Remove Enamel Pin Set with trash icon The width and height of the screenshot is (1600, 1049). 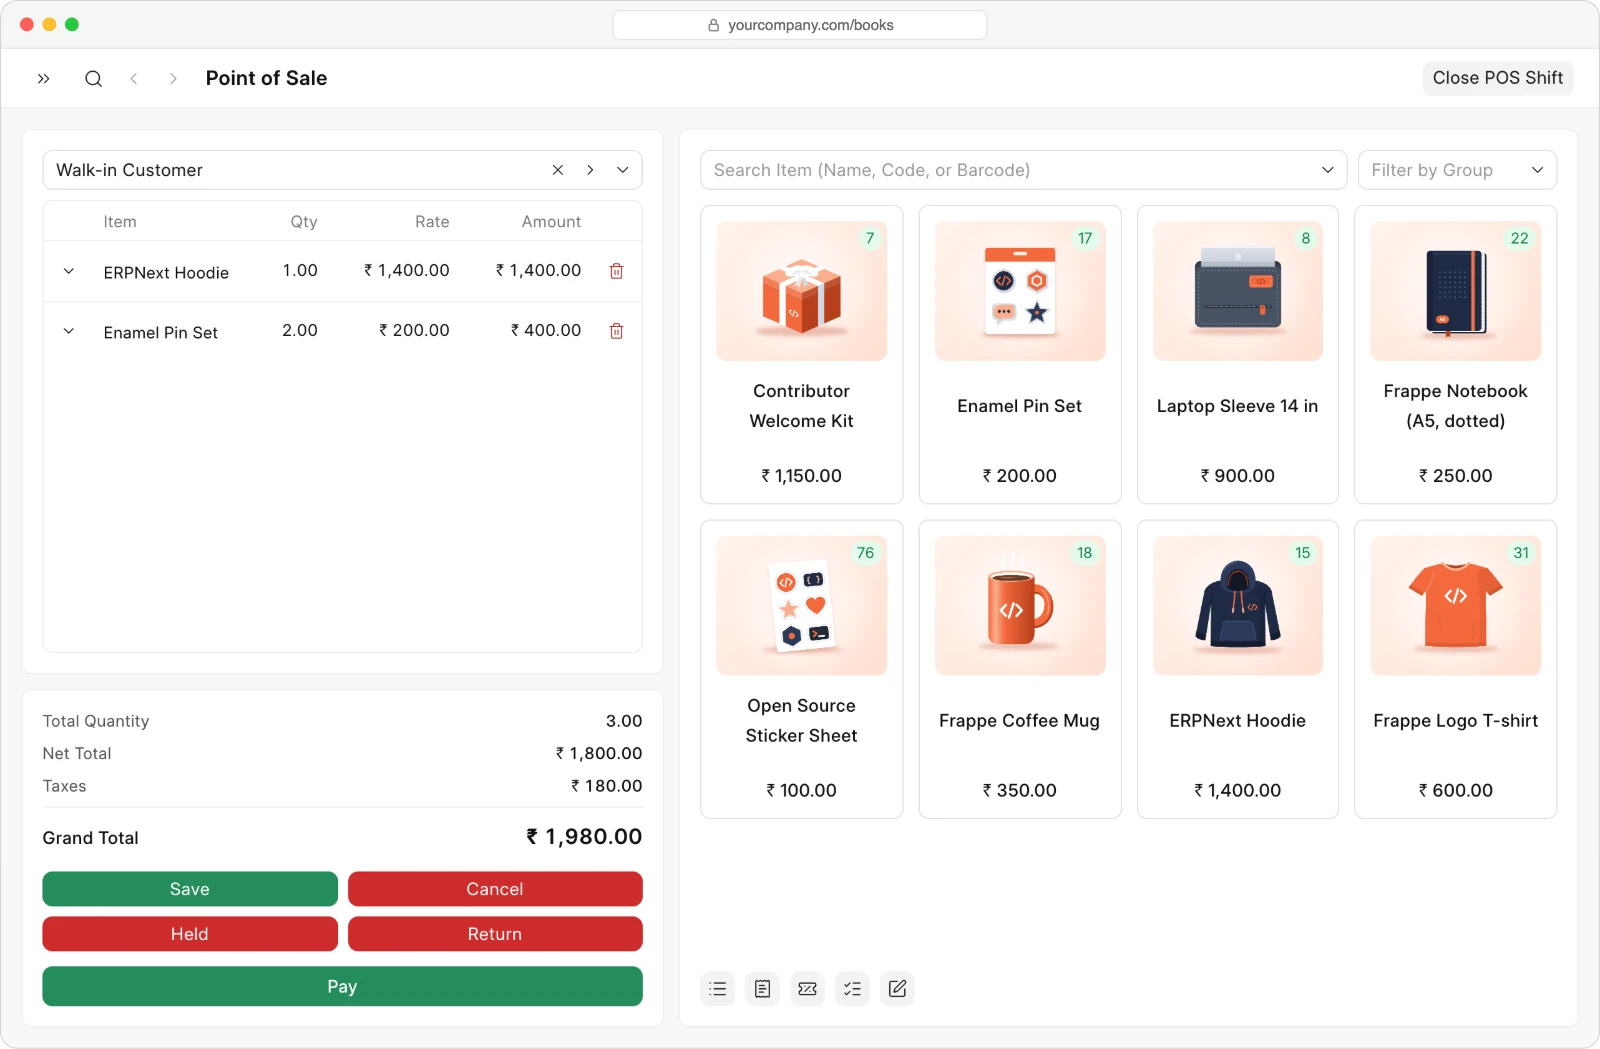tap(617, 331)
